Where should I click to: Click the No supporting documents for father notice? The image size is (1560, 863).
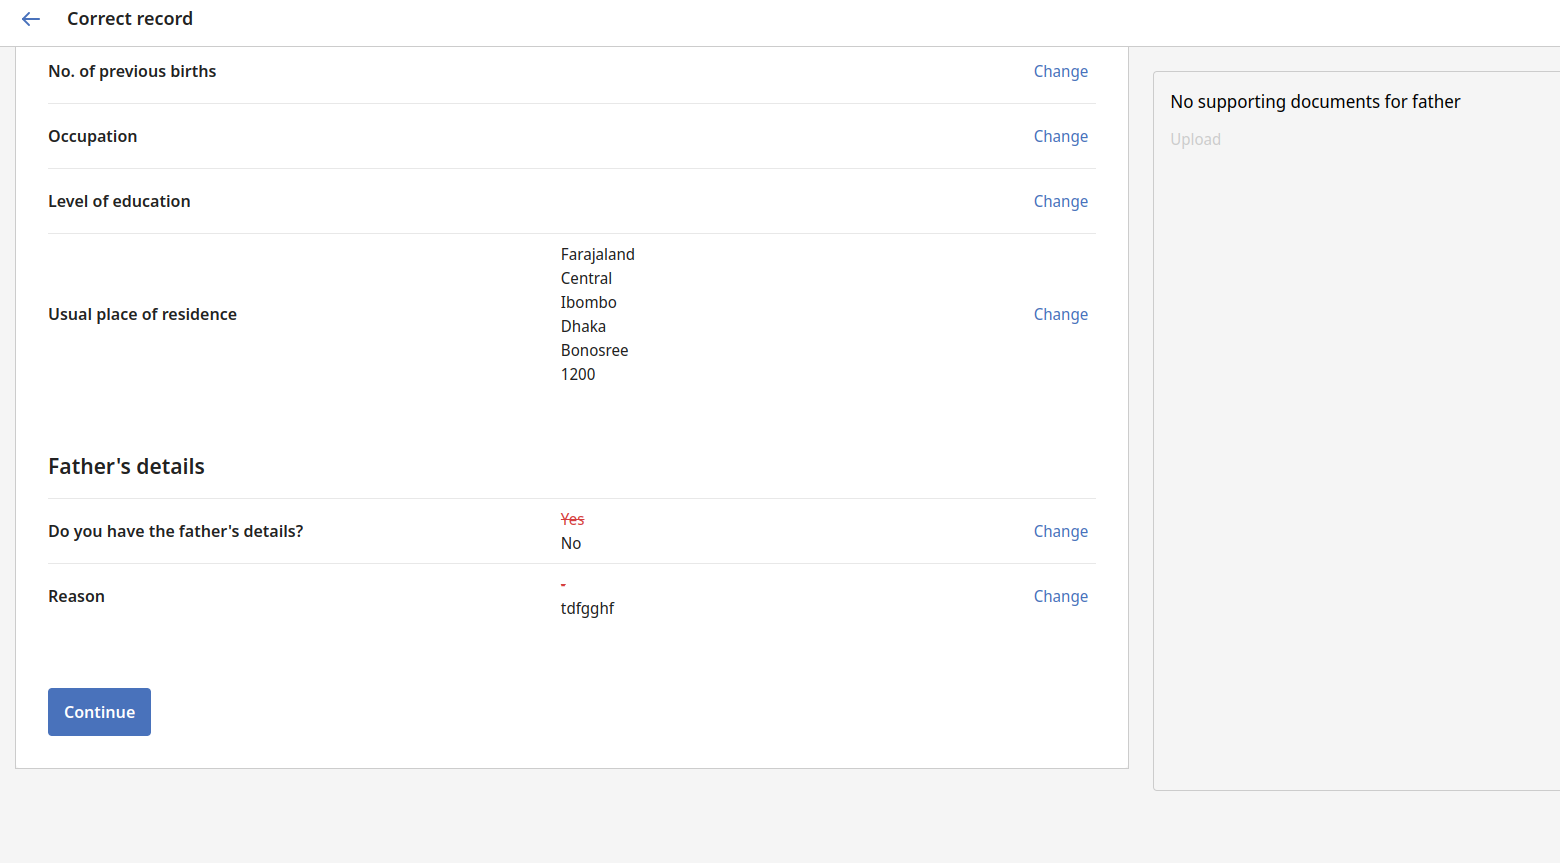click(1315, 101)
